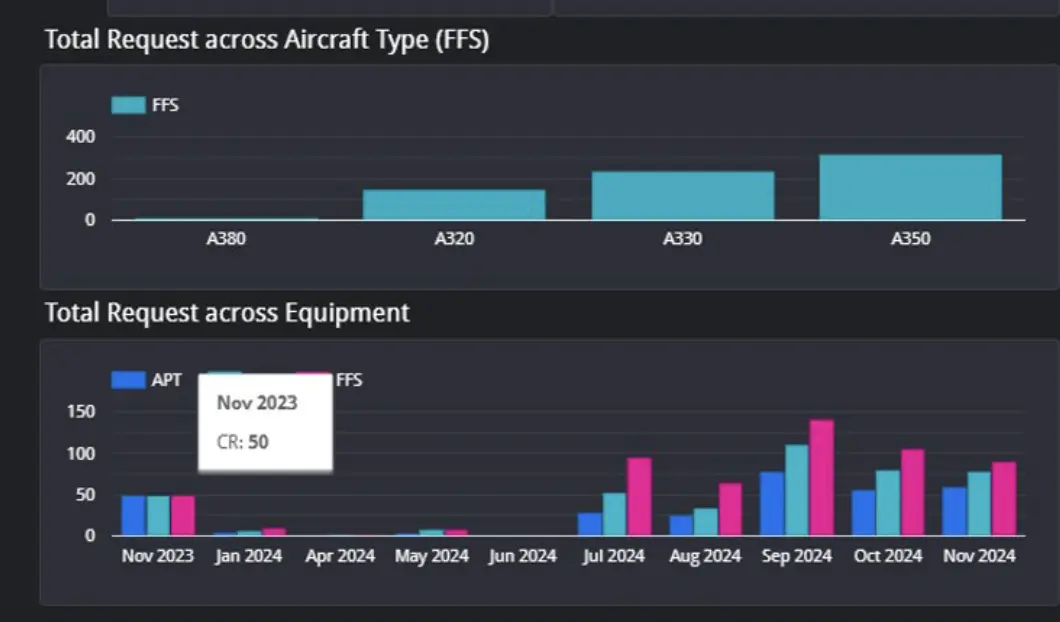
Task: Select the teal CR bar for Jul 2024
Action: click(x=615, y=515)
